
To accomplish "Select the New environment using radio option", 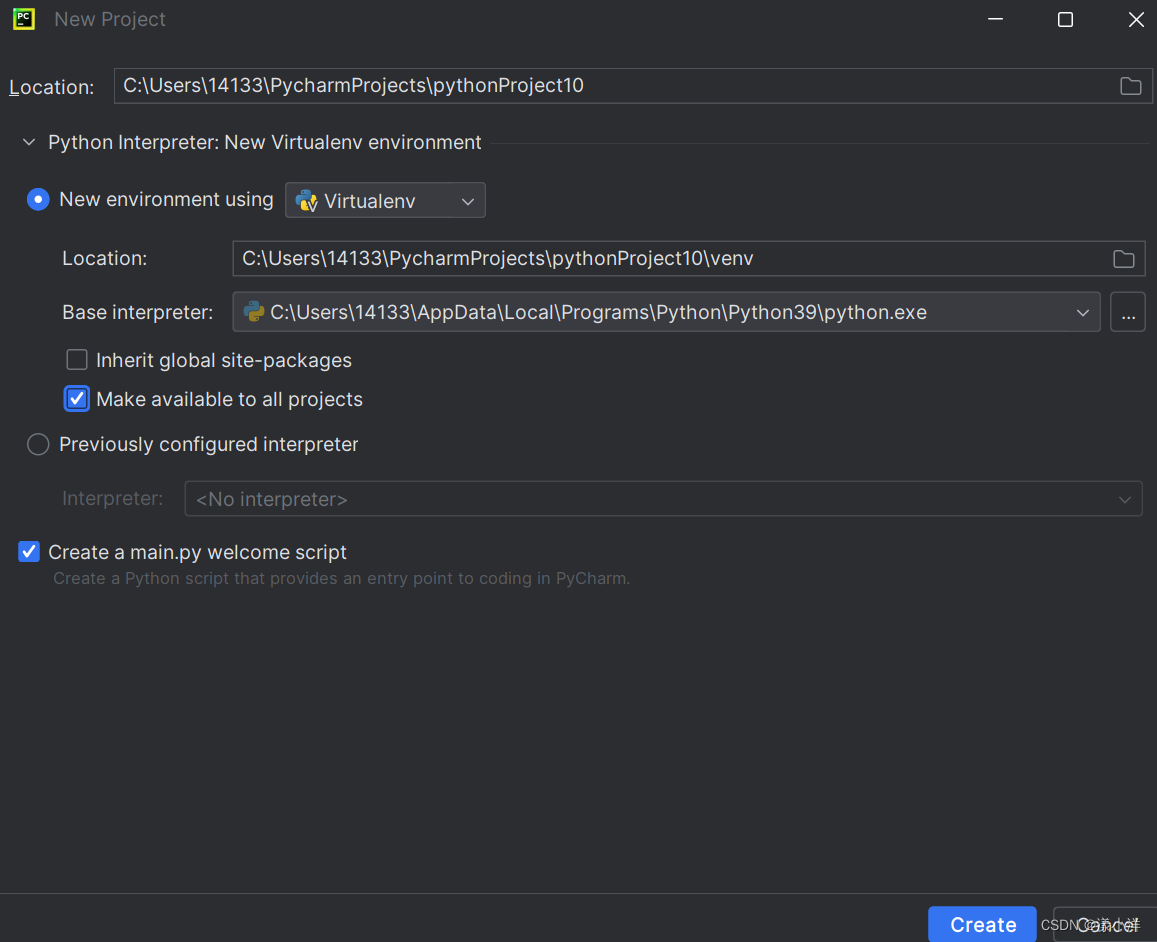I will (x=38, y=199).
